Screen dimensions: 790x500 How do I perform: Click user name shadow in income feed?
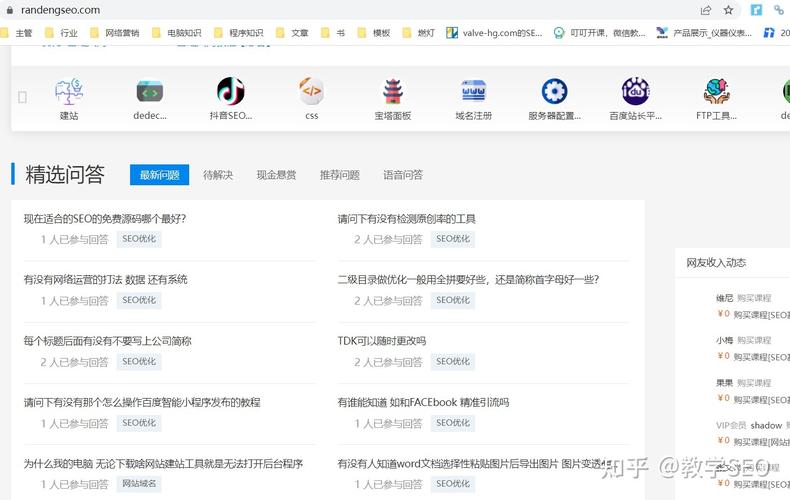(766, 425)
